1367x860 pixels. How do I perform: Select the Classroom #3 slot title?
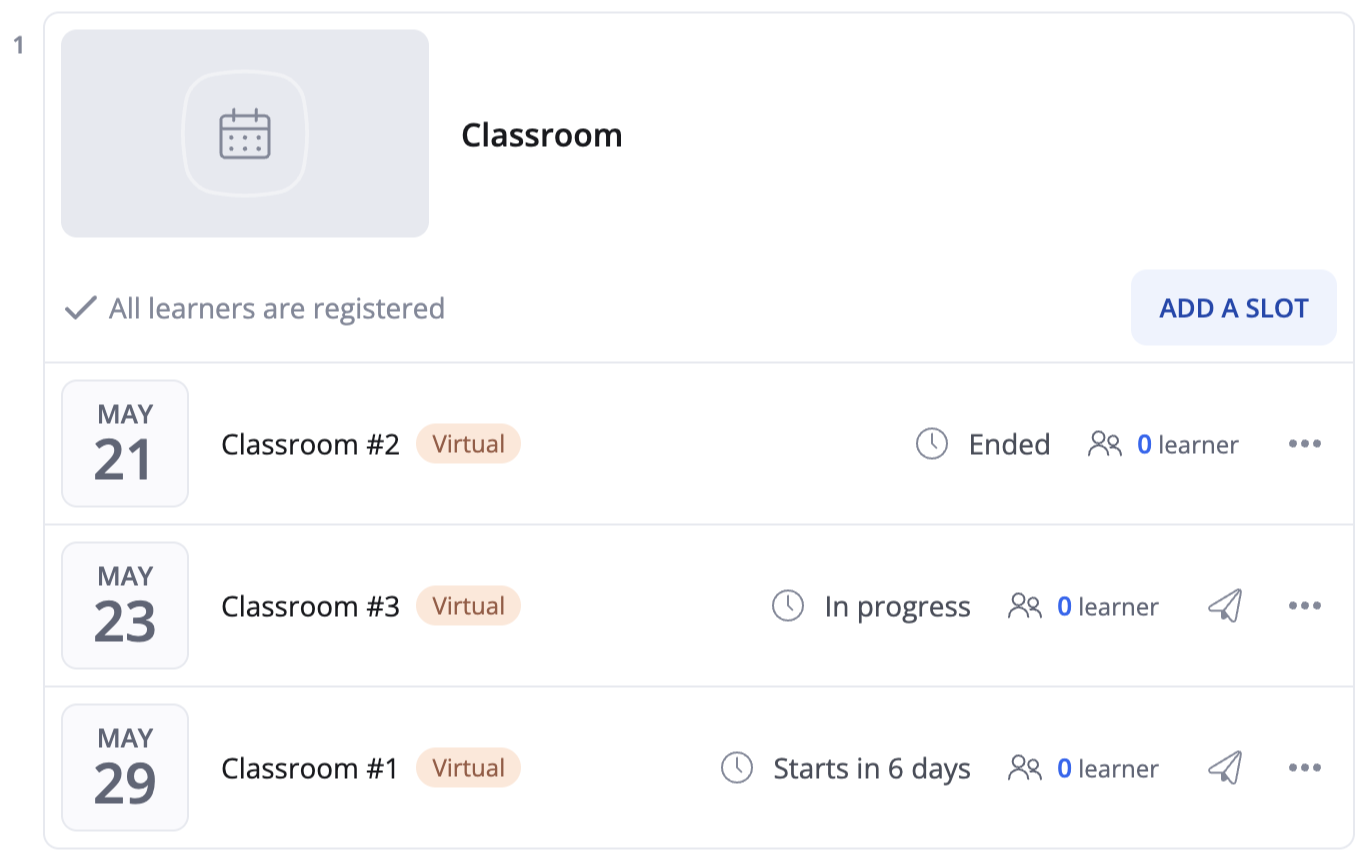[310, 606]
